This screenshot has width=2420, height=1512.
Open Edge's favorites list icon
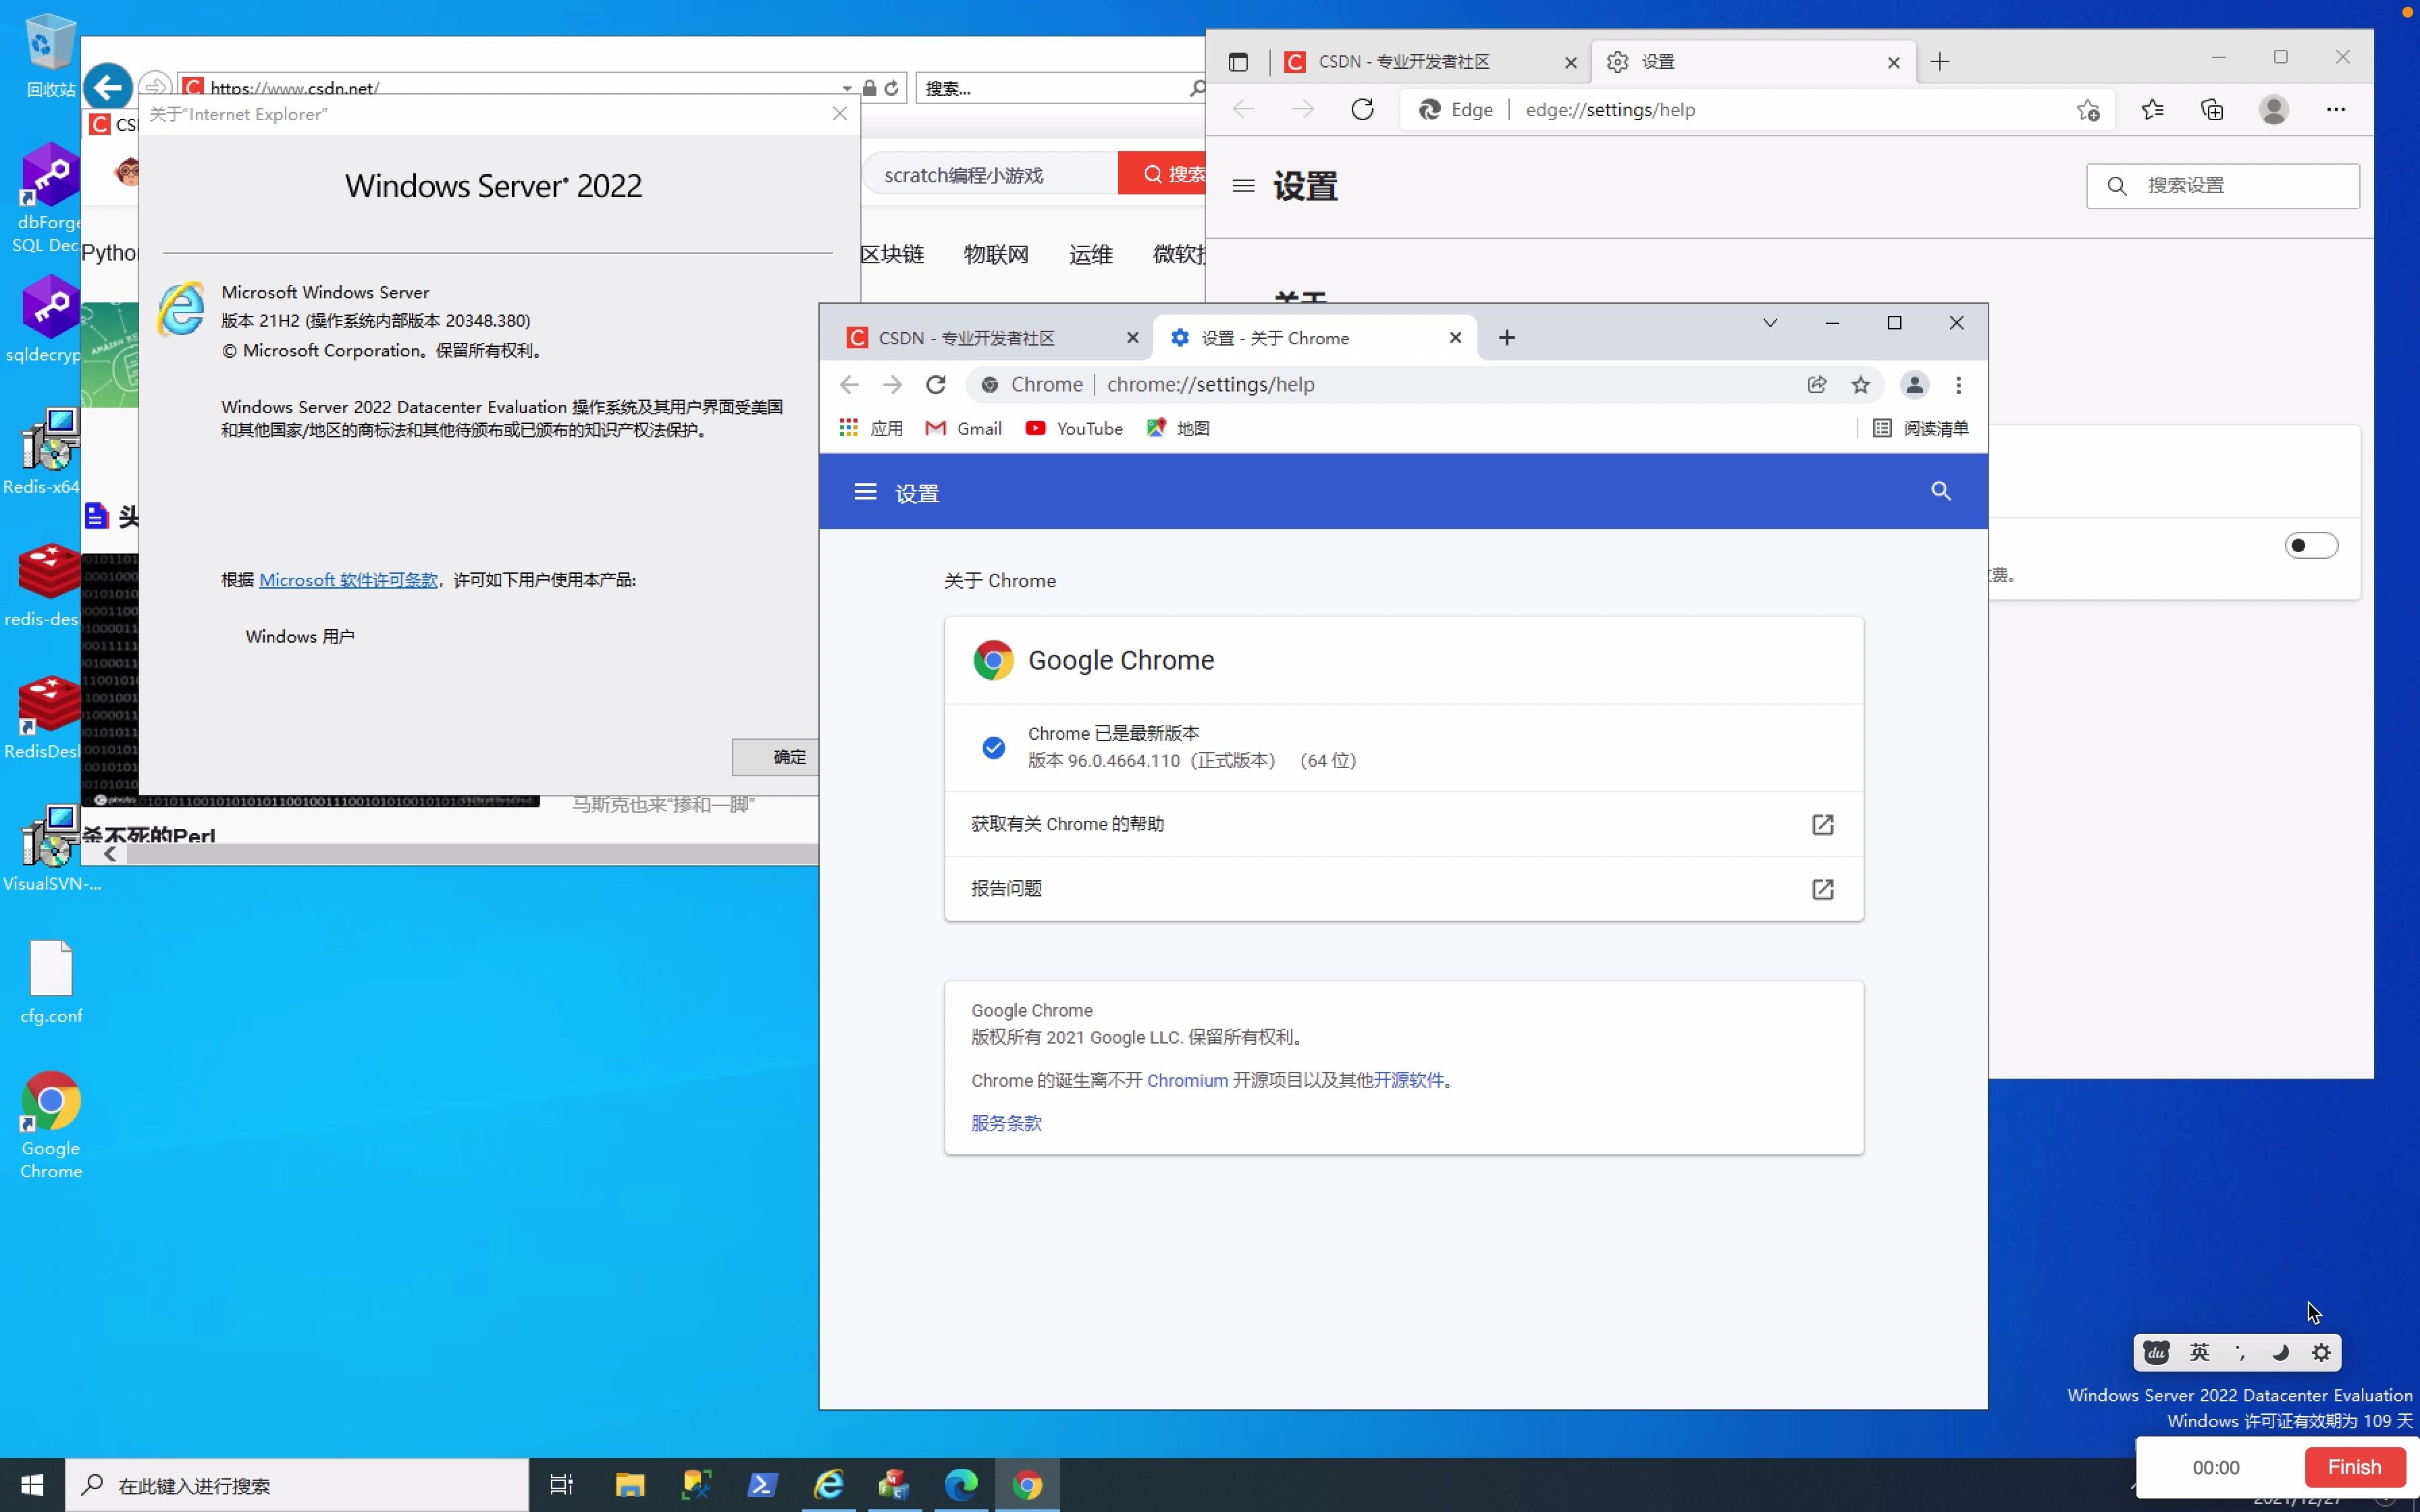[x=2152, y=110]
